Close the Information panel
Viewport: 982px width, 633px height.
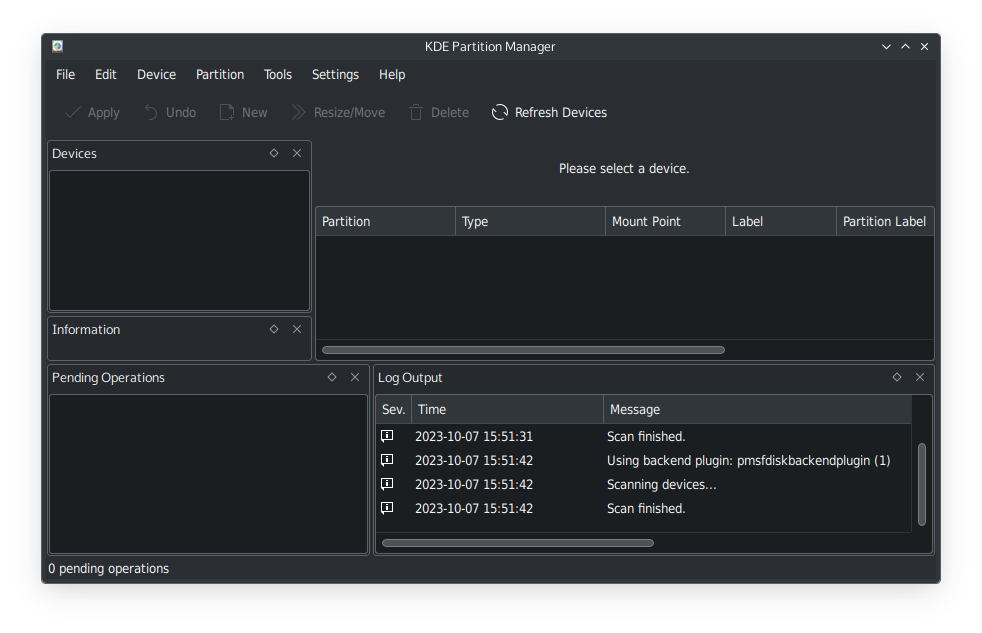297,329
